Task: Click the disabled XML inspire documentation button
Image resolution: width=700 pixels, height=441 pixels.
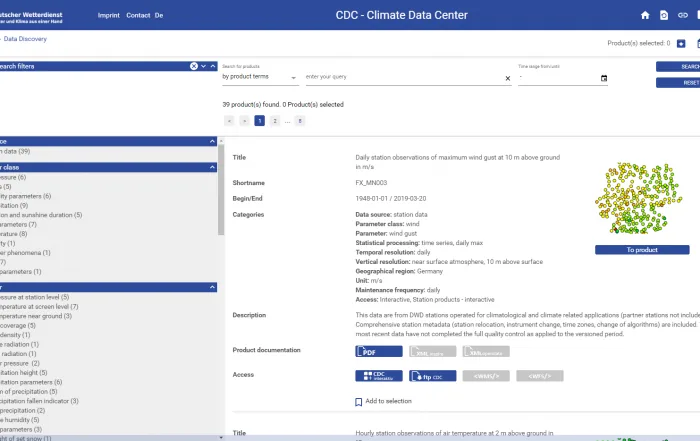Action: point(433,351)
